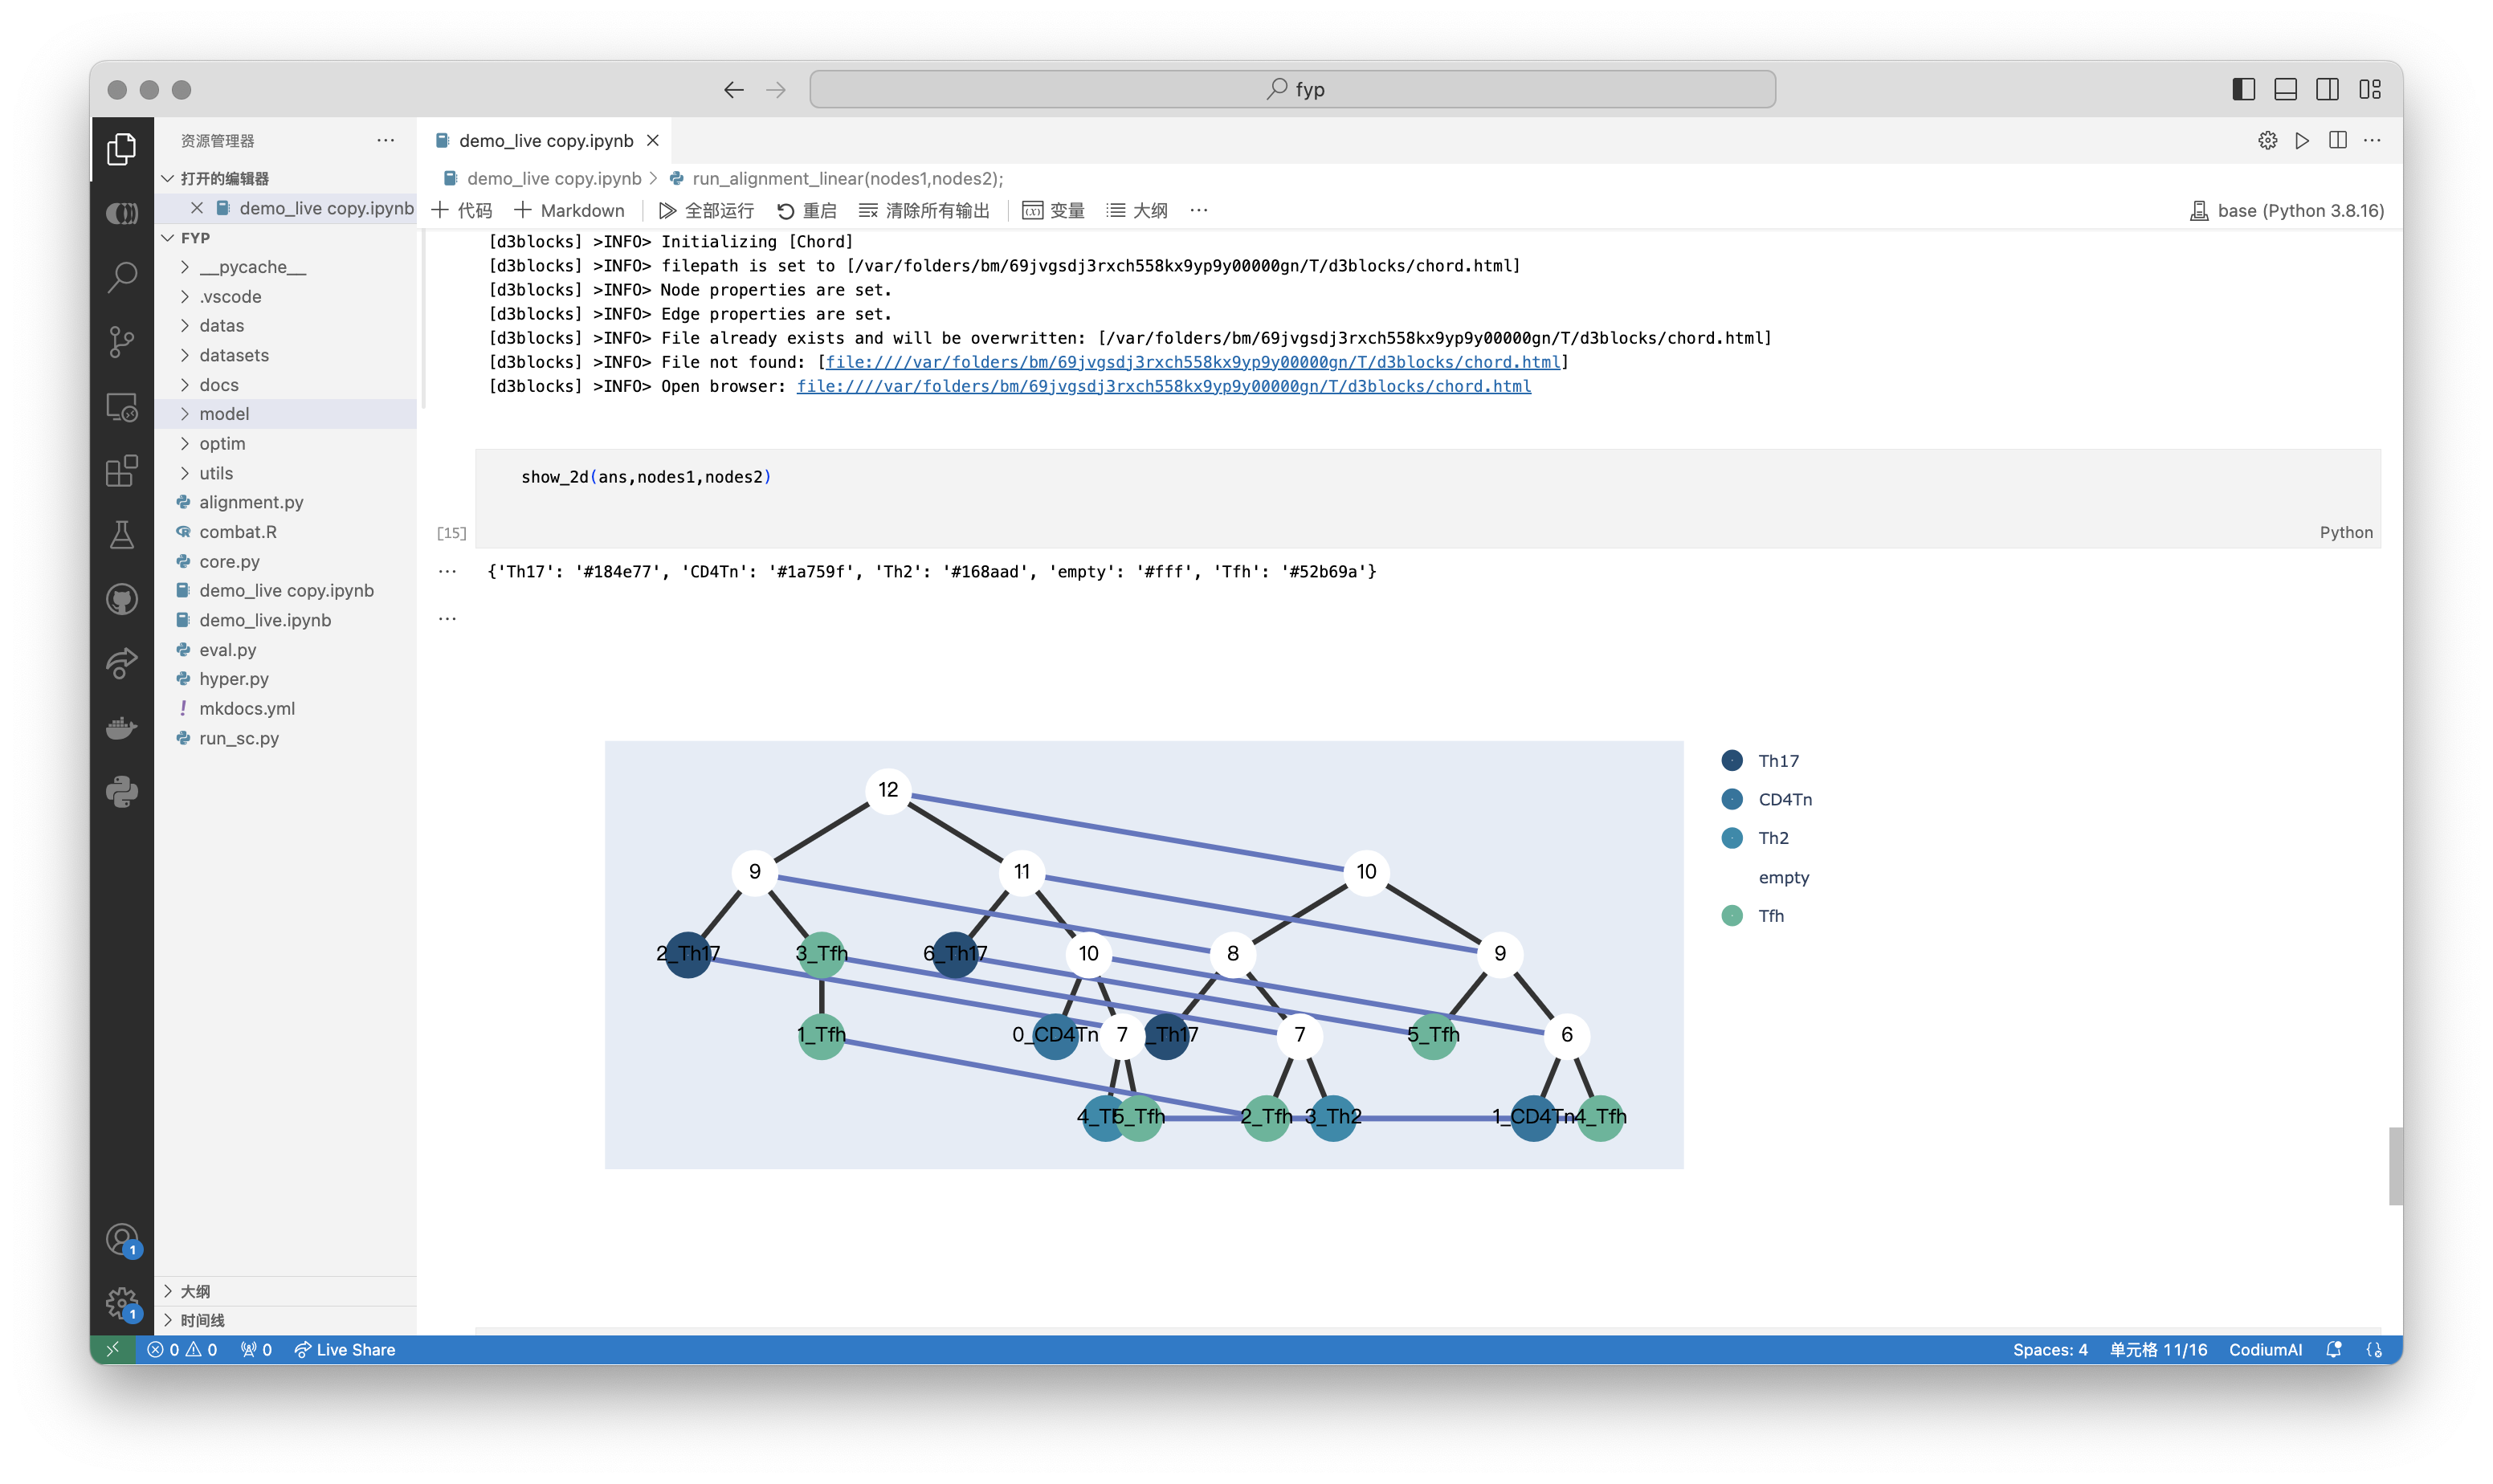The image size is (2493, 1484).
Task: Click the ports forwarded indicator showing 0
Action: [x=256, y=1349]
